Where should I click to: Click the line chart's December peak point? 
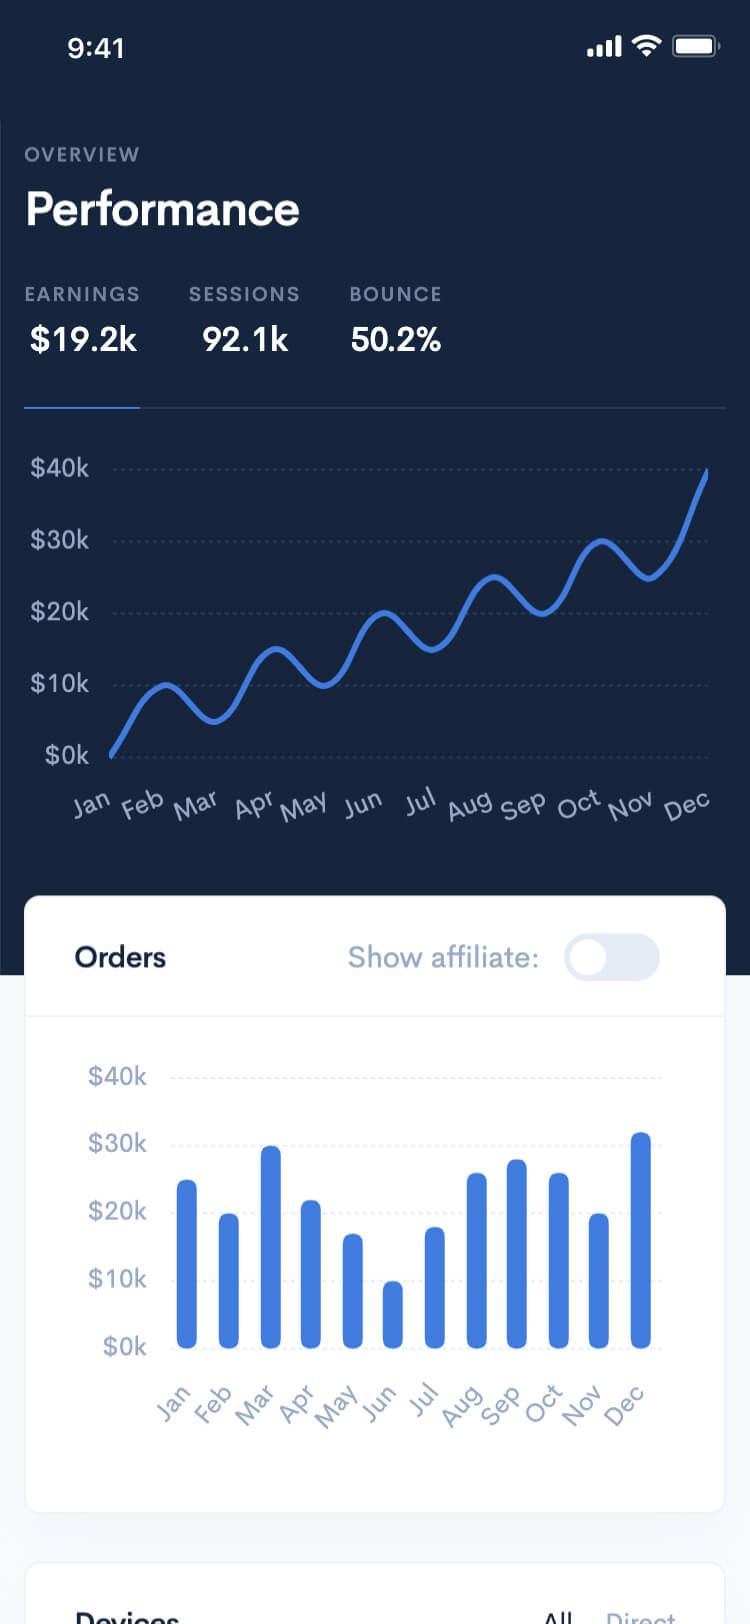click(x=706, y=472)
